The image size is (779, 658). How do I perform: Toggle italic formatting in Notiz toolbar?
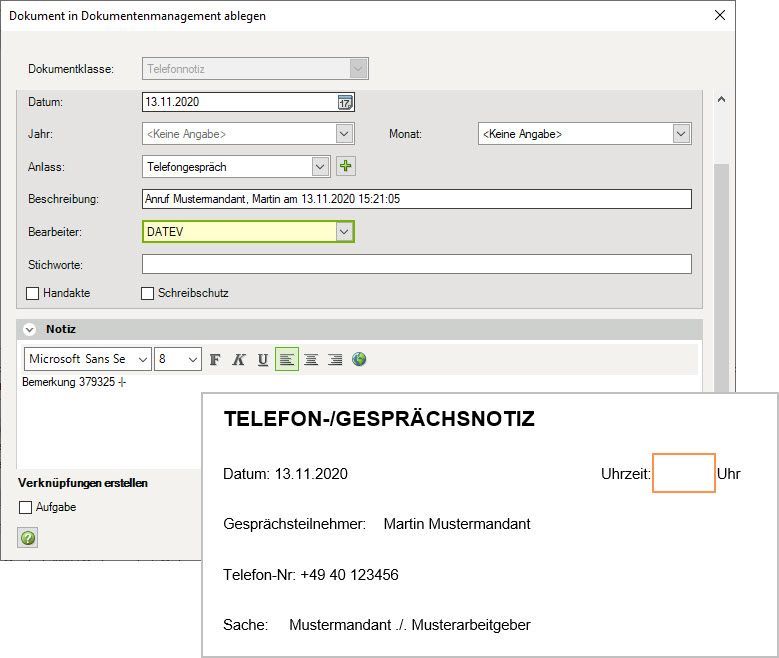pos(239,360)
